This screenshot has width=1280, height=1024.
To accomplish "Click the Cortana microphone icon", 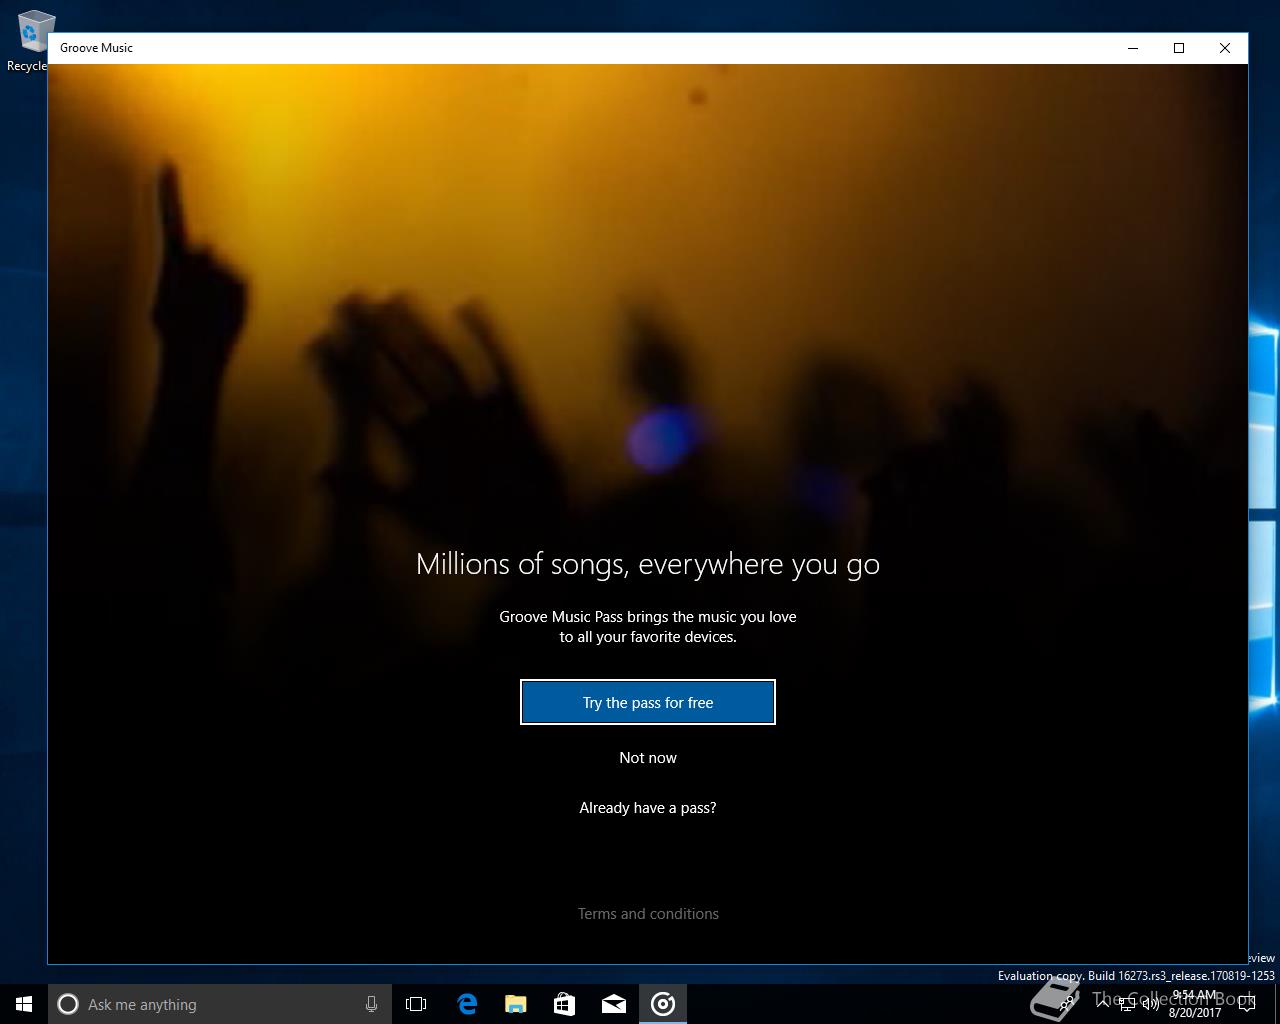I will [x=371, y=1004].
